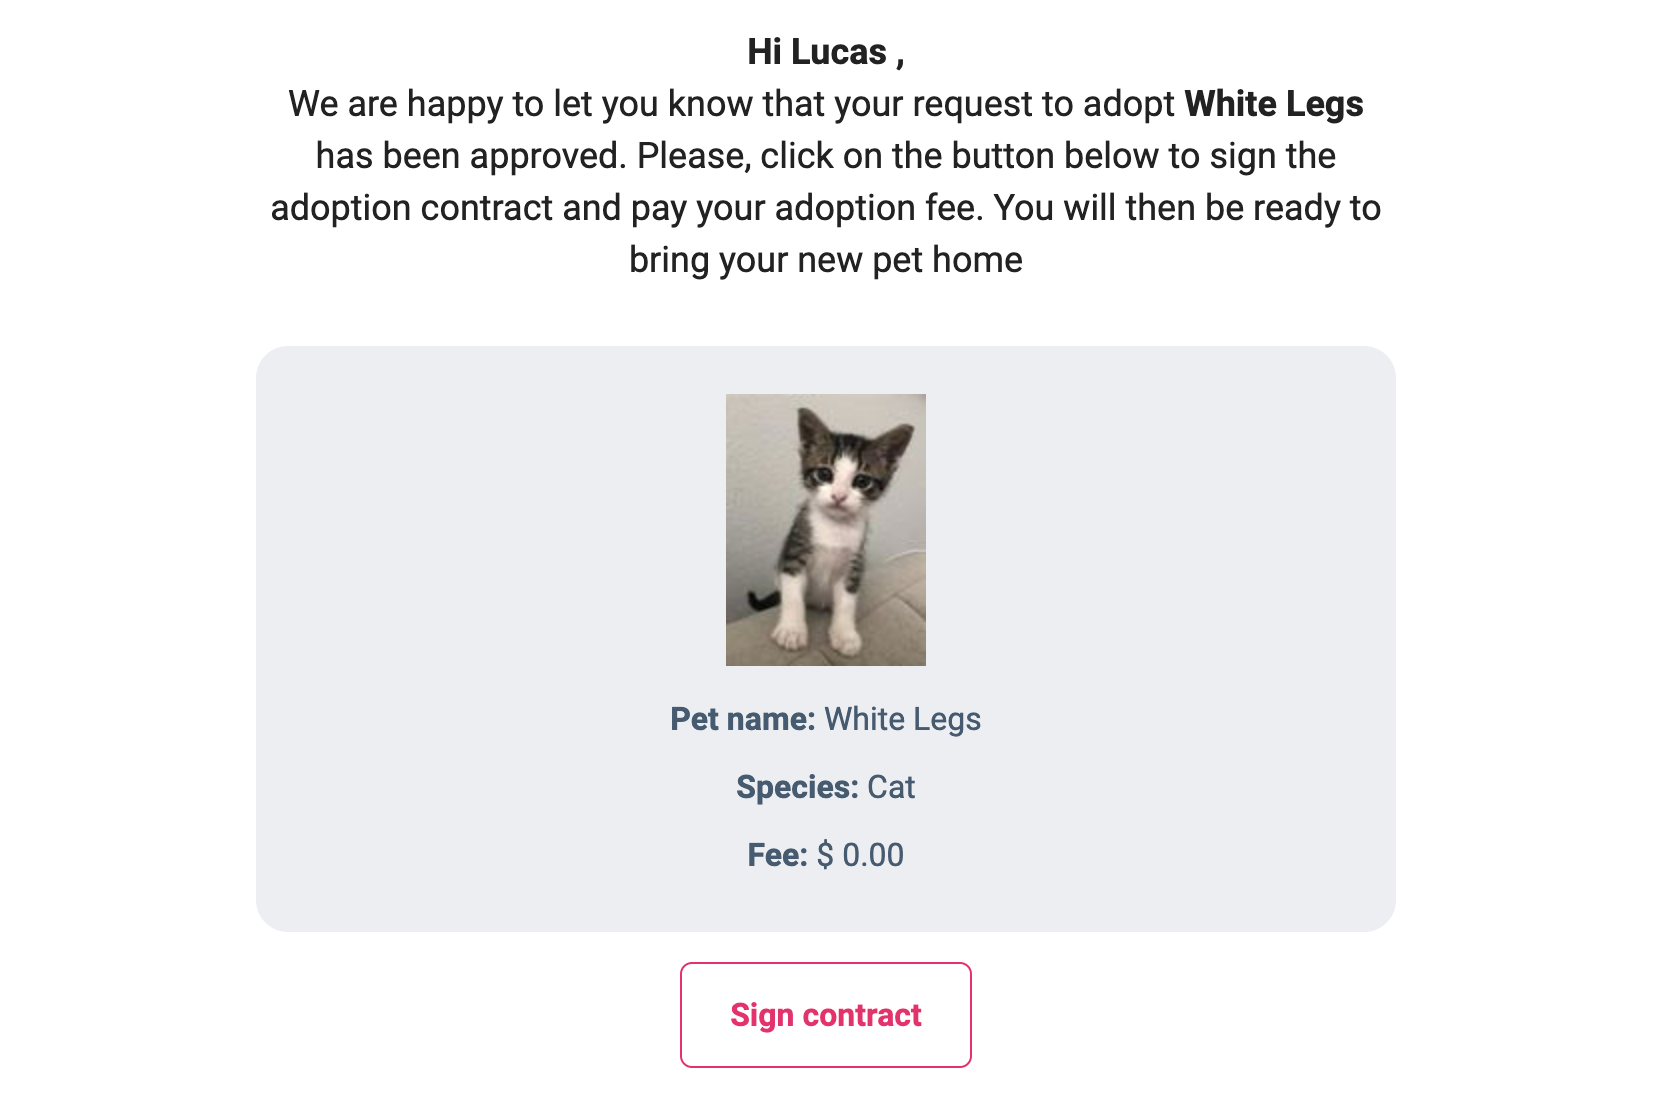Click the kitten's white front paws
Image resolution: width=1678 pixels, height=1118 pixels.
pos(816,634)
